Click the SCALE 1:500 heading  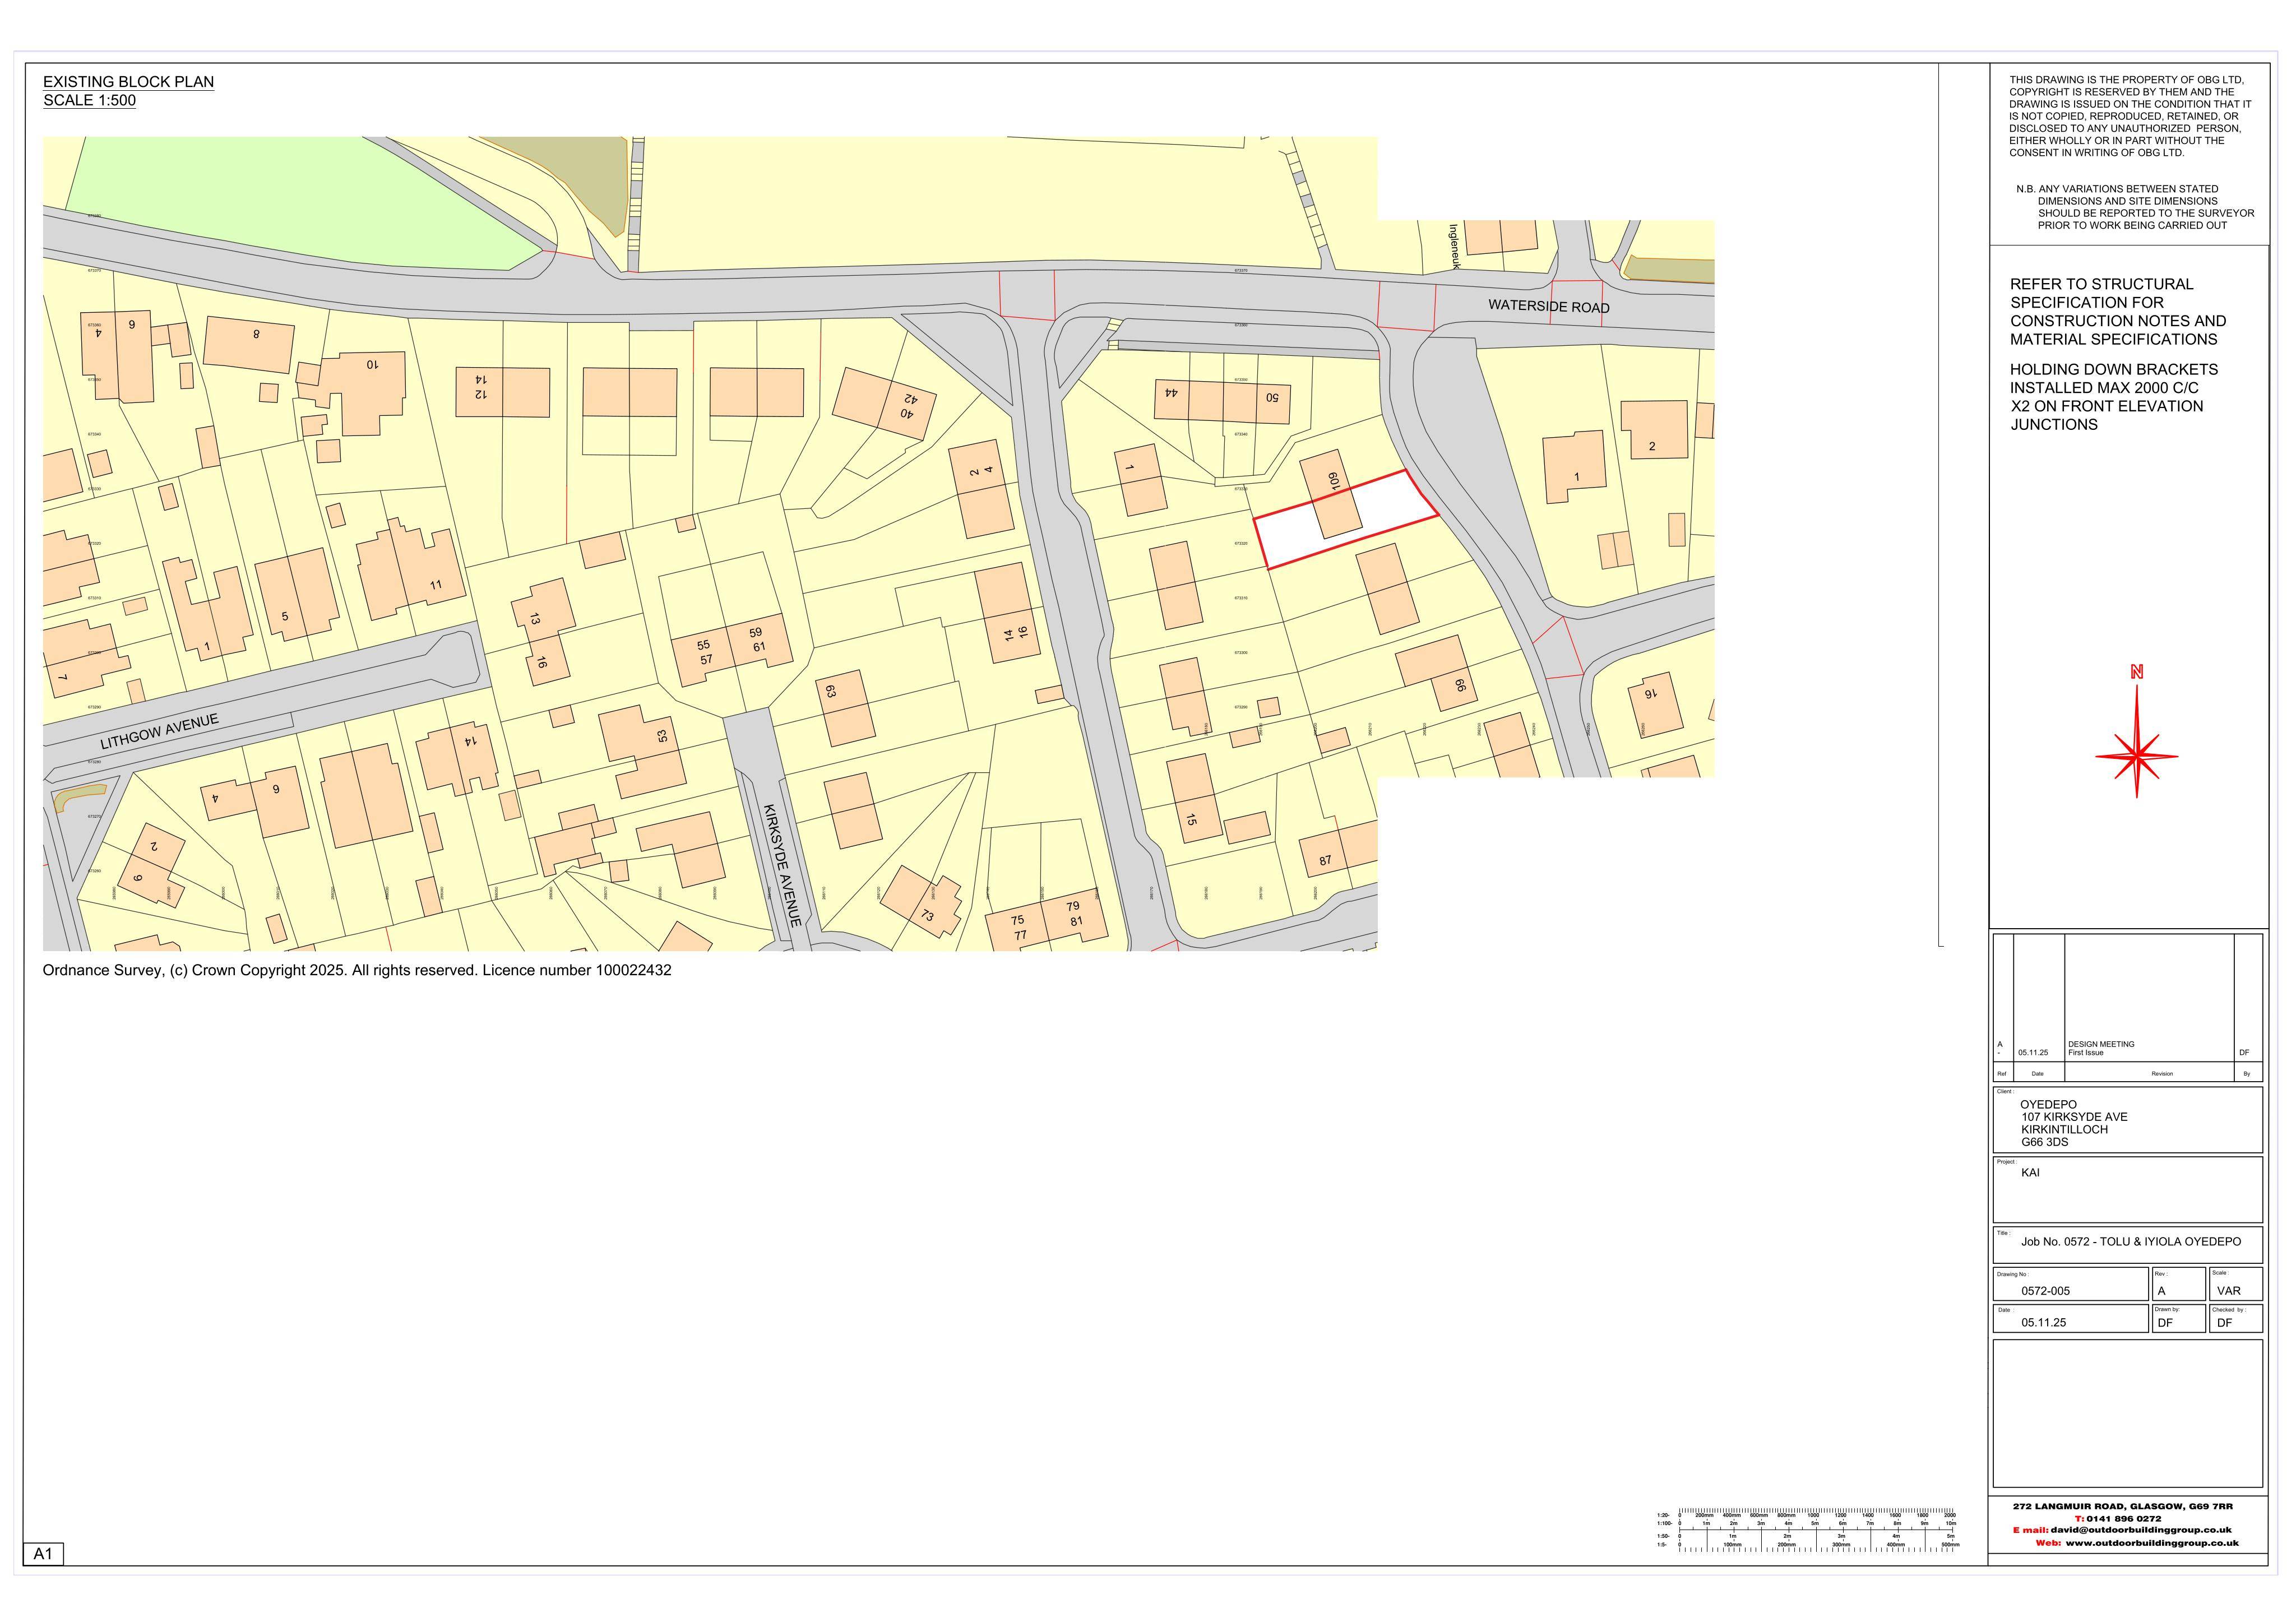point(89,100)
